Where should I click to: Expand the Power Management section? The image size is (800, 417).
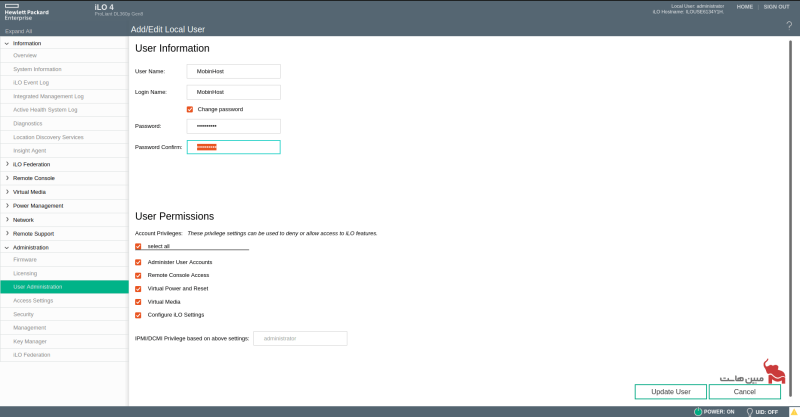[x=7, y=205]
